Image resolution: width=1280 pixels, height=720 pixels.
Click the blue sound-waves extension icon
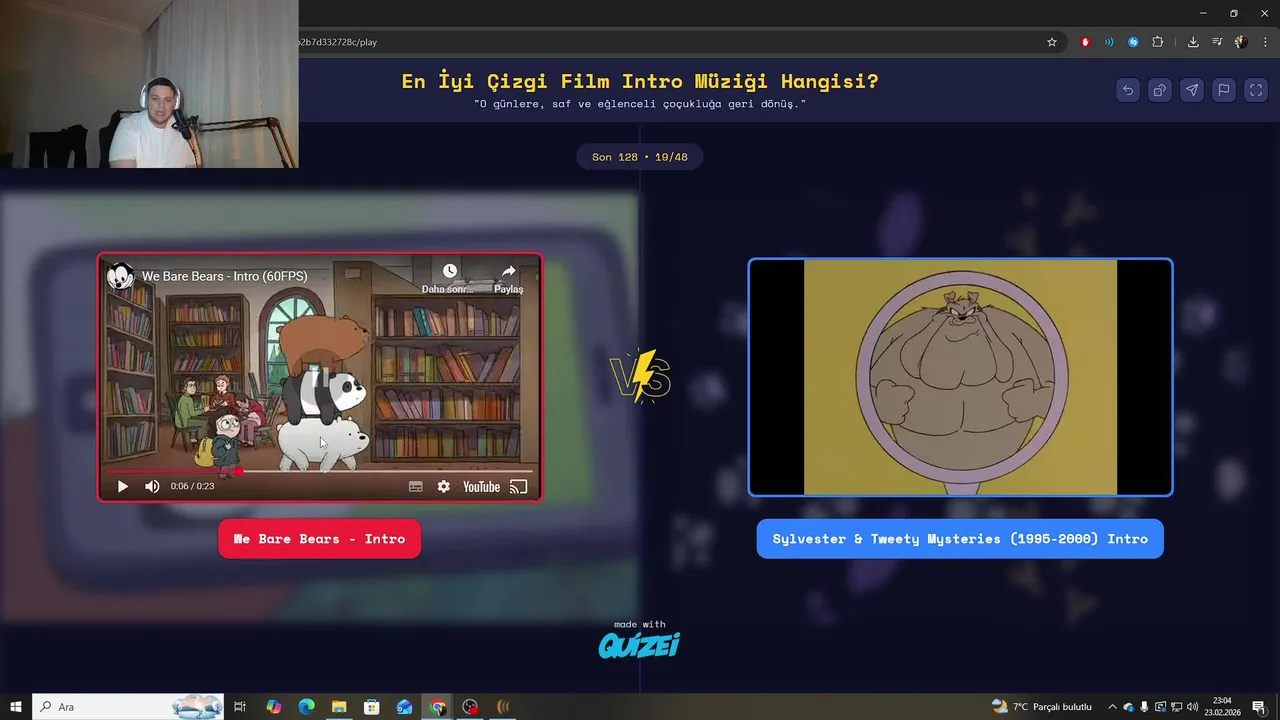point(1109,42)
